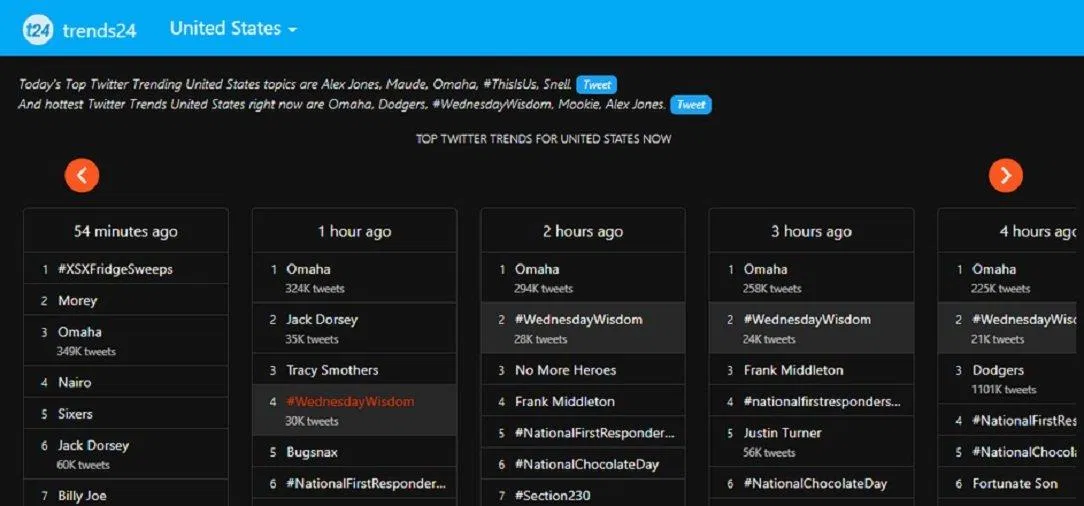Image resolution: width=1084 pixels, height=506 pixels.
Task: Open the Dodgers trend link
Action: tap(998, 370)
